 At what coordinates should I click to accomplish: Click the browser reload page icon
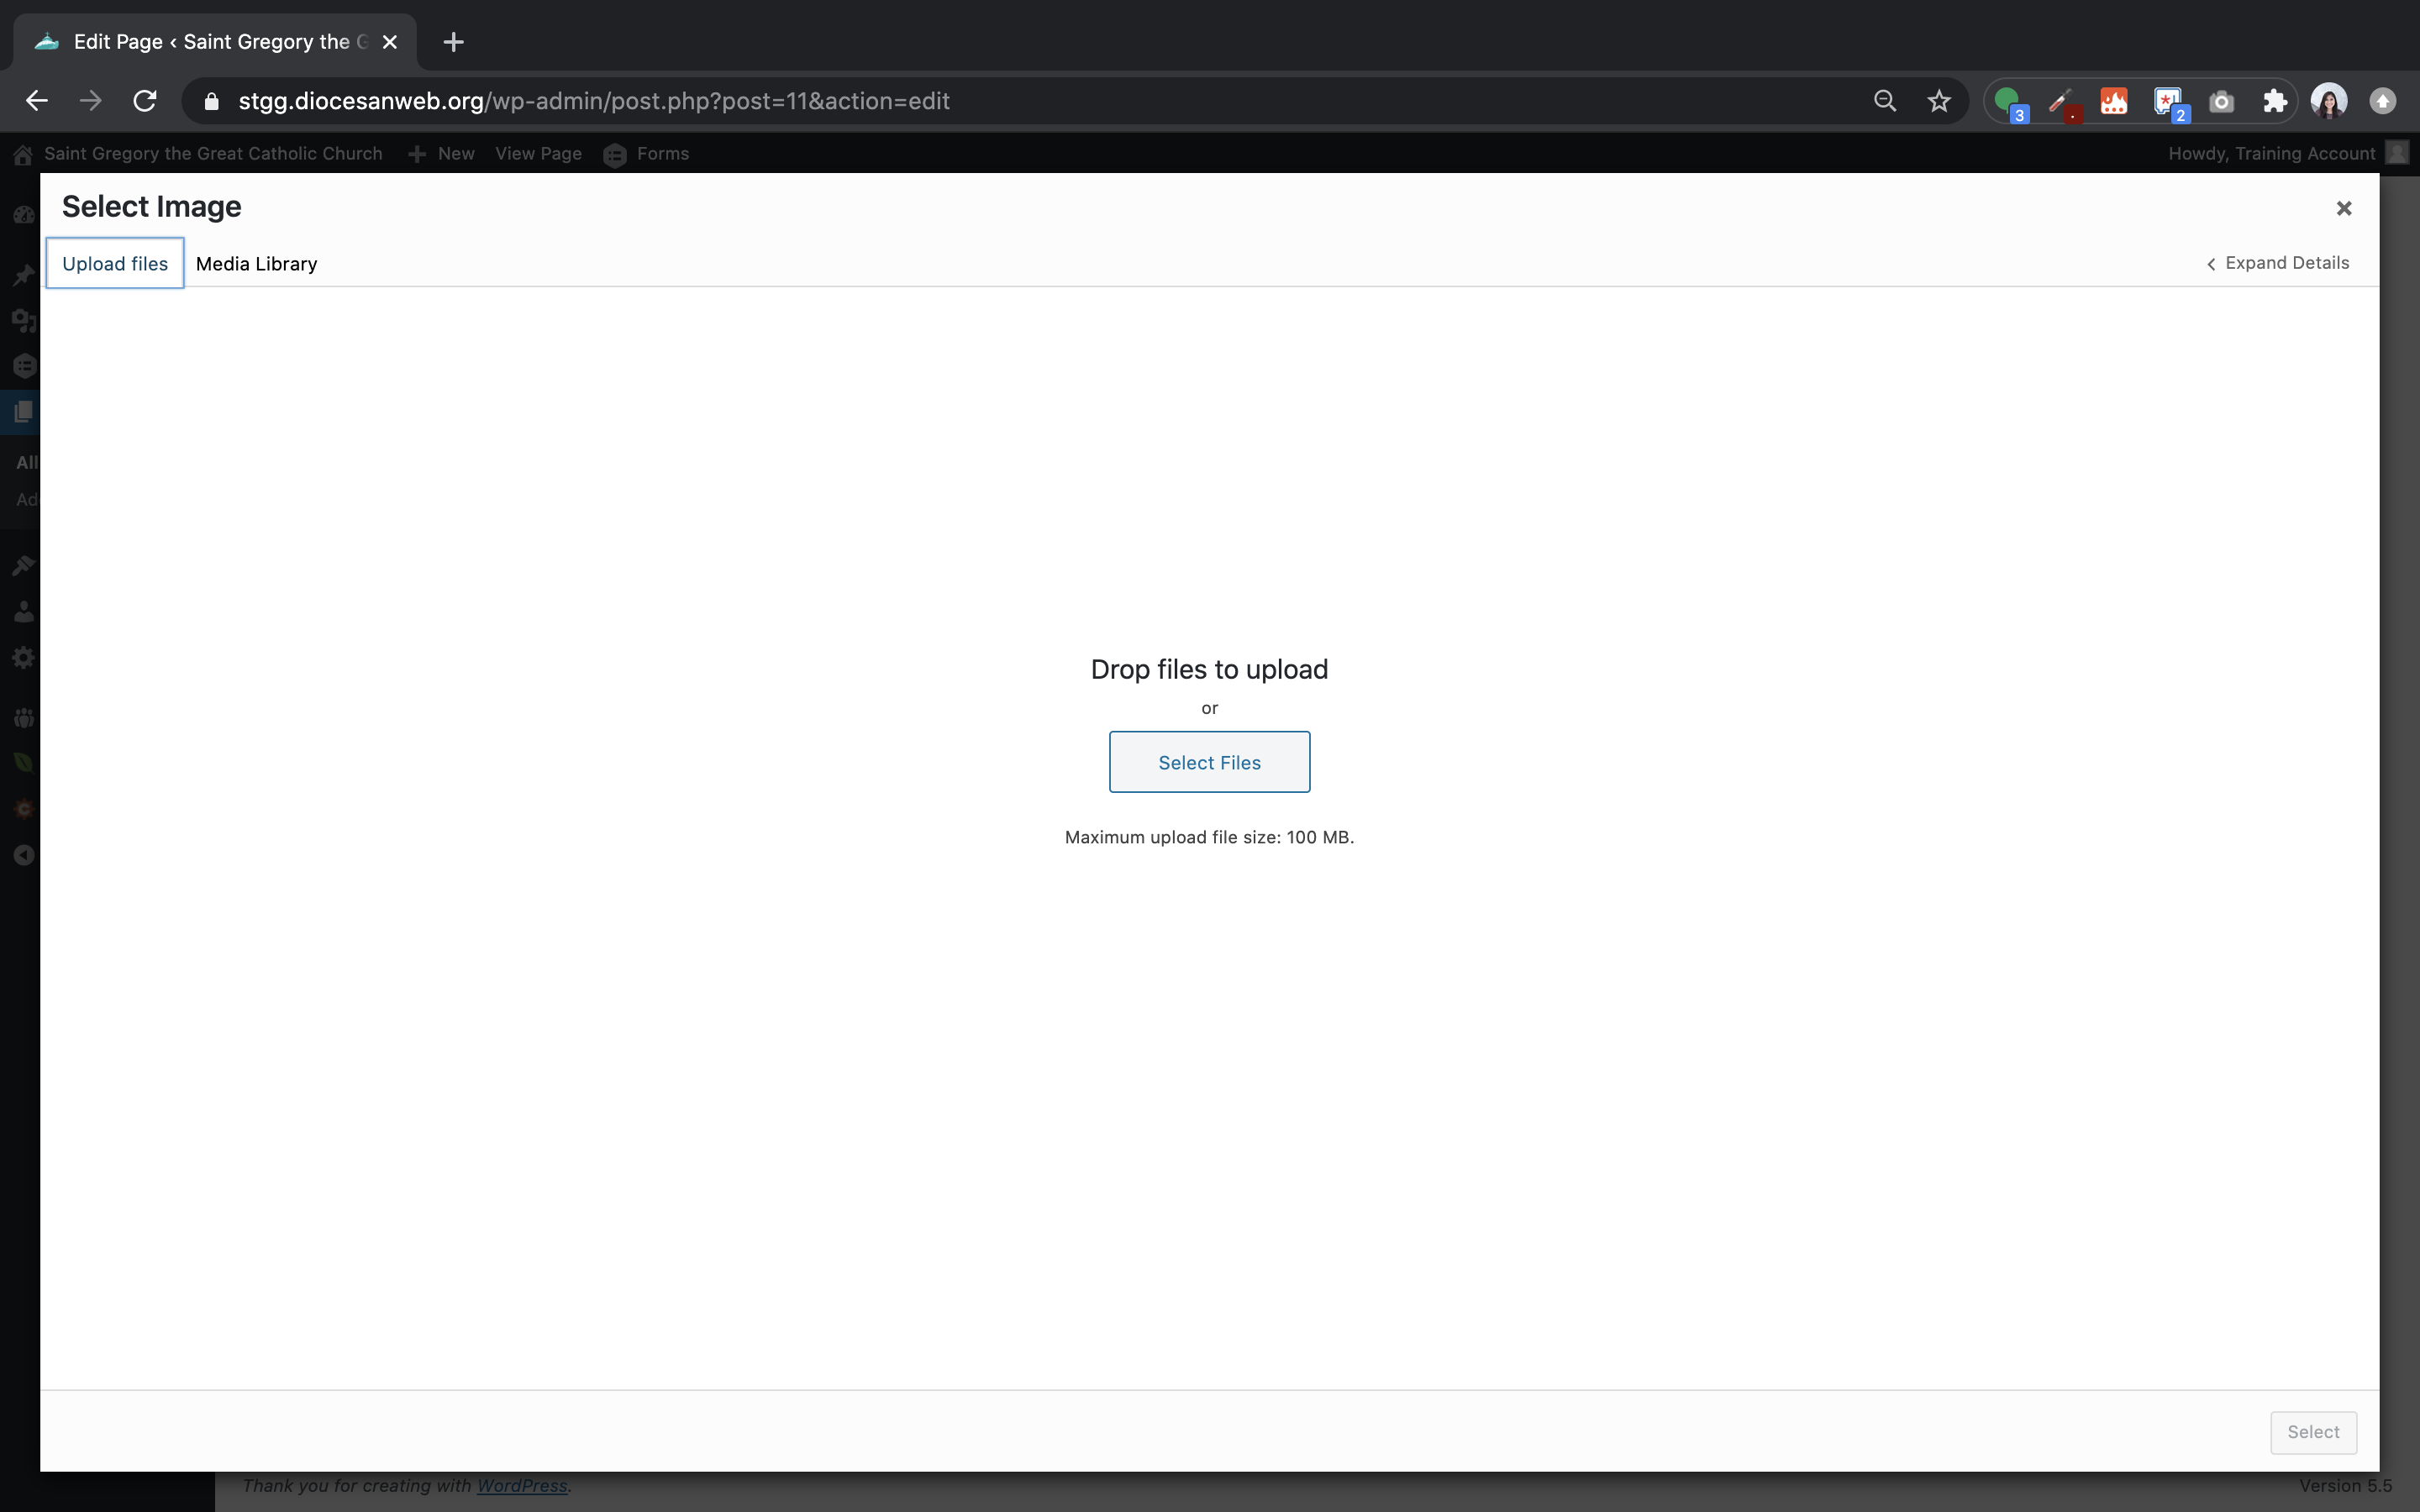pos(145,101)
